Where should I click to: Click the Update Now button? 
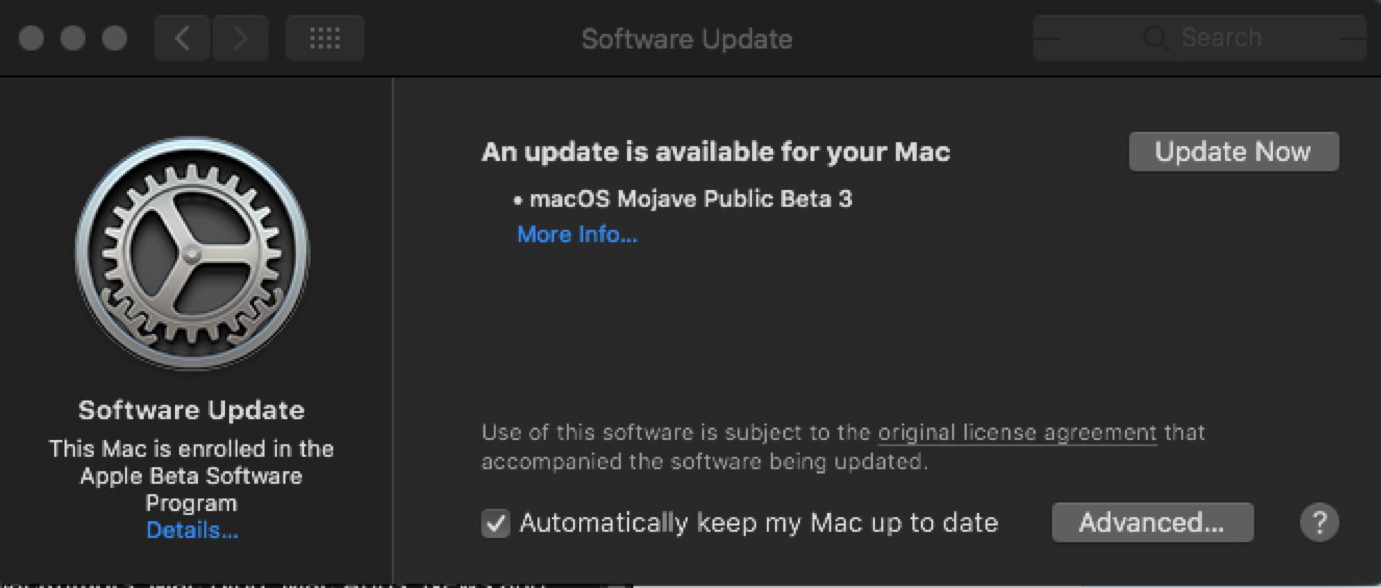[x=1233, y=152]
